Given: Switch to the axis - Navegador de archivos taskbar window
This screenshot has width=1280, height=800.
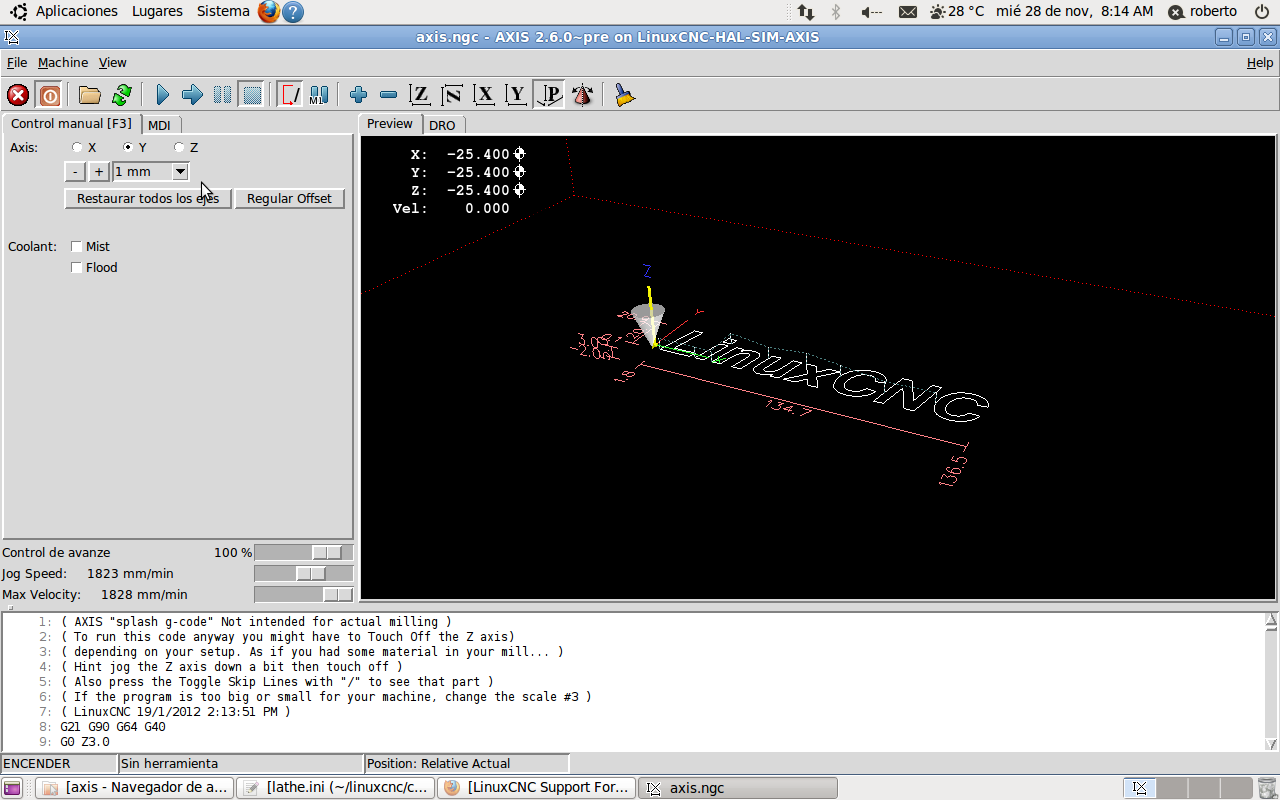Looking at the screenshot, I should pos(134,788).
